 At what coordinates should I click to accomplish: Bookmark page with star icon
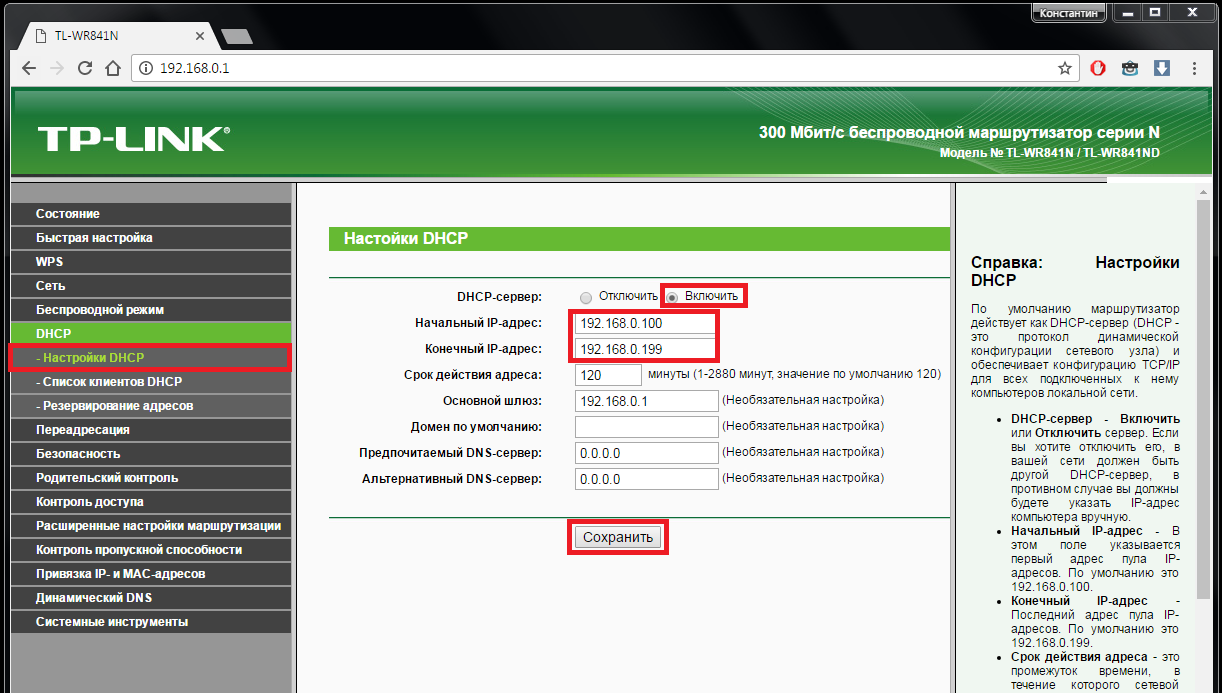pyautogui.click(x=1065, y=69)
